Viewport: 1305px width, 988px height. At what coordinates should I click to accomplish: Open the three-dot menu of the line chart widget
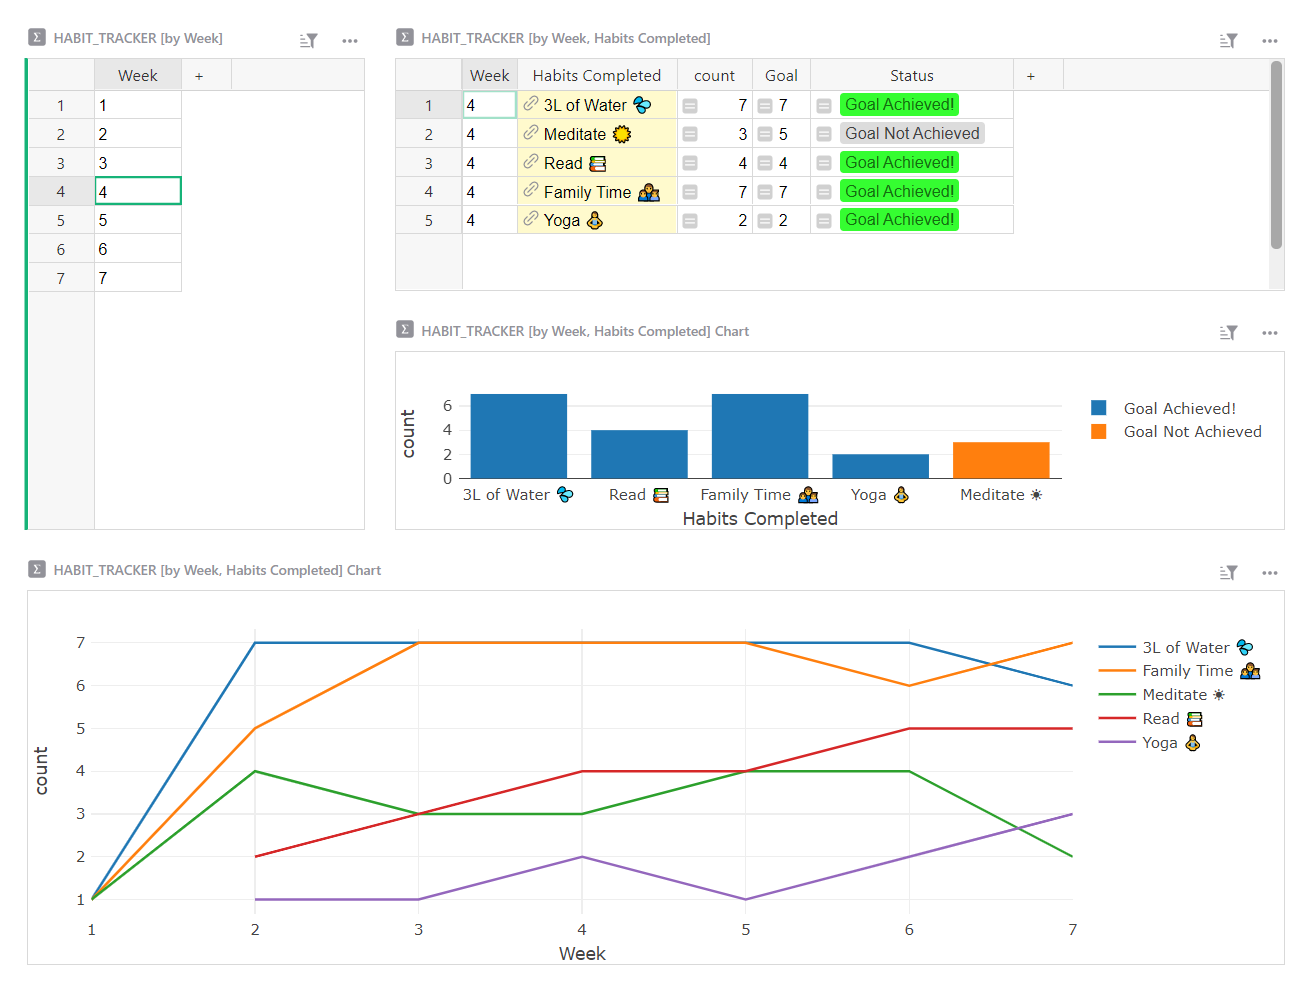click(x=1270, y=573)
